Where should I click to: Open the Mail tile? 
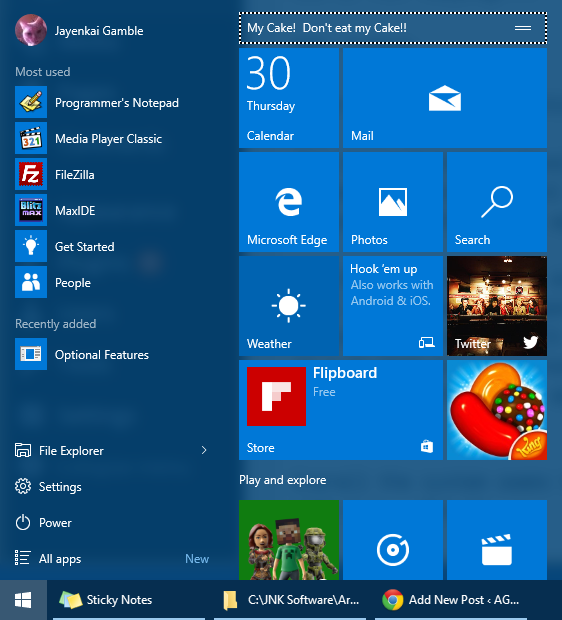(x=445, y=98)
